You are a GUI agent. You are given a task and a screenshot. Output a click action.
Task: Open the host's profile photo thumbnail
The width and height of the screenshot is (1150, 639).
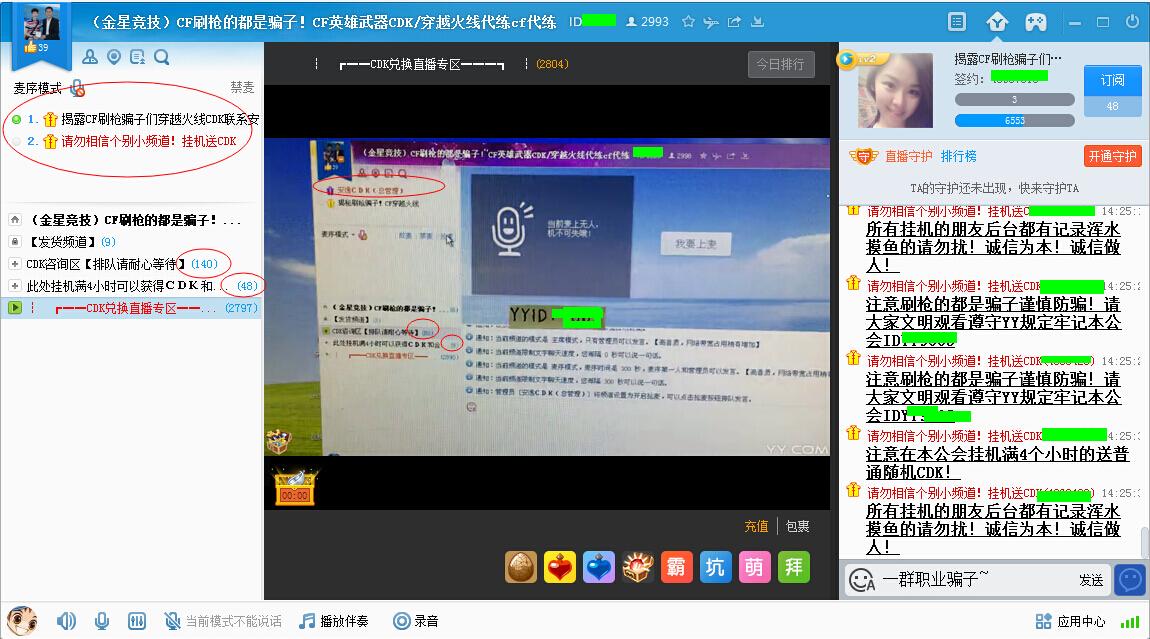[895, 91]
